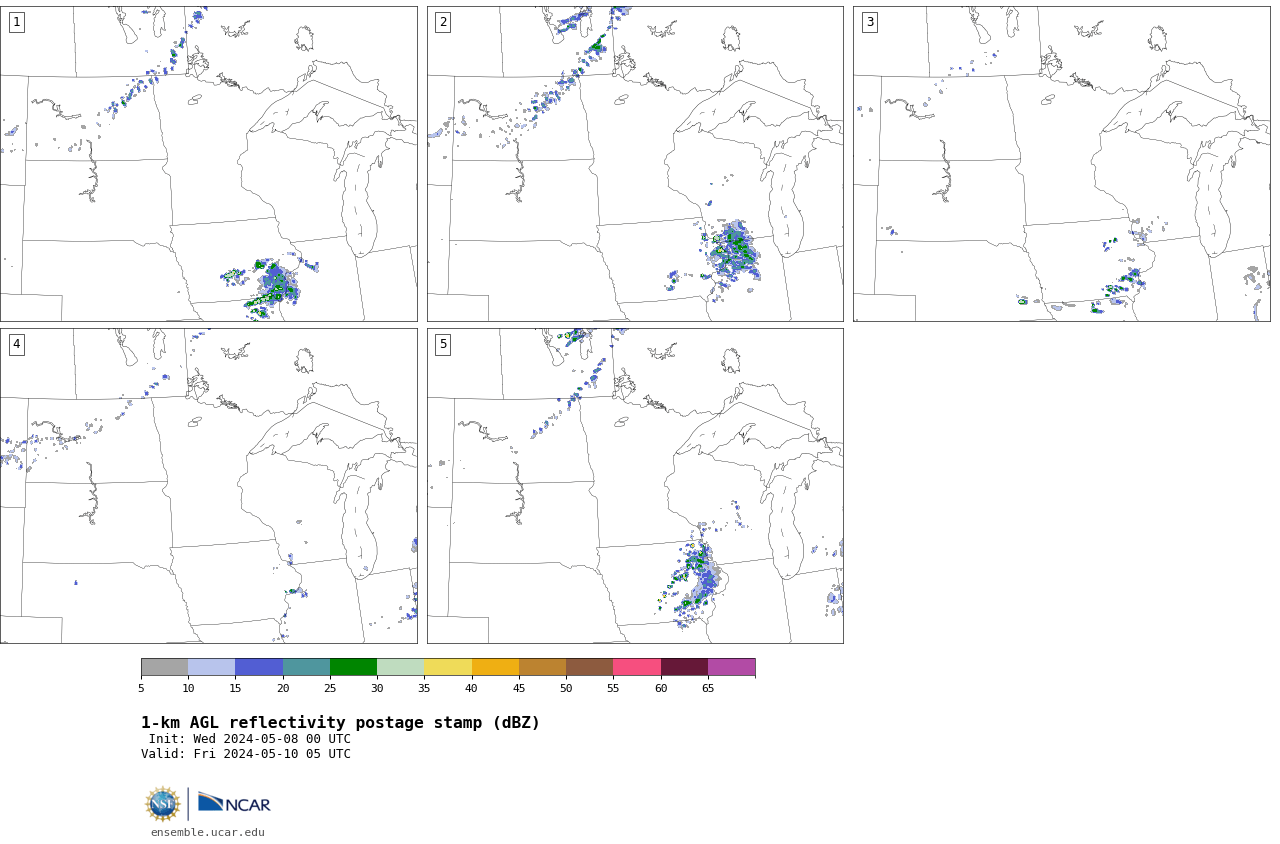Viewport: 1280px width, 844px height.
Task: Click the colorbar tick label 50
Action: tap(566, 688)
